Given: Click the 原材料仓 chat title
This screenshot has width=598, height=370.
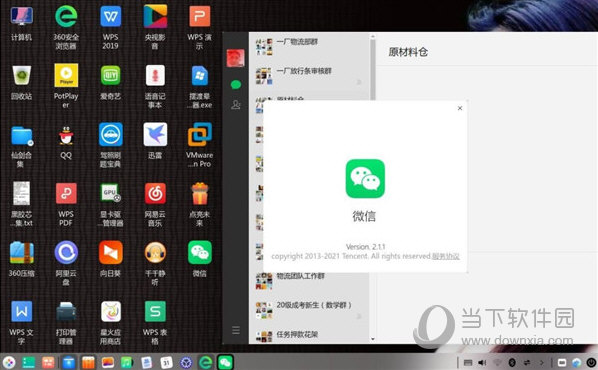Looking at the screenshot, I should 408,52.
